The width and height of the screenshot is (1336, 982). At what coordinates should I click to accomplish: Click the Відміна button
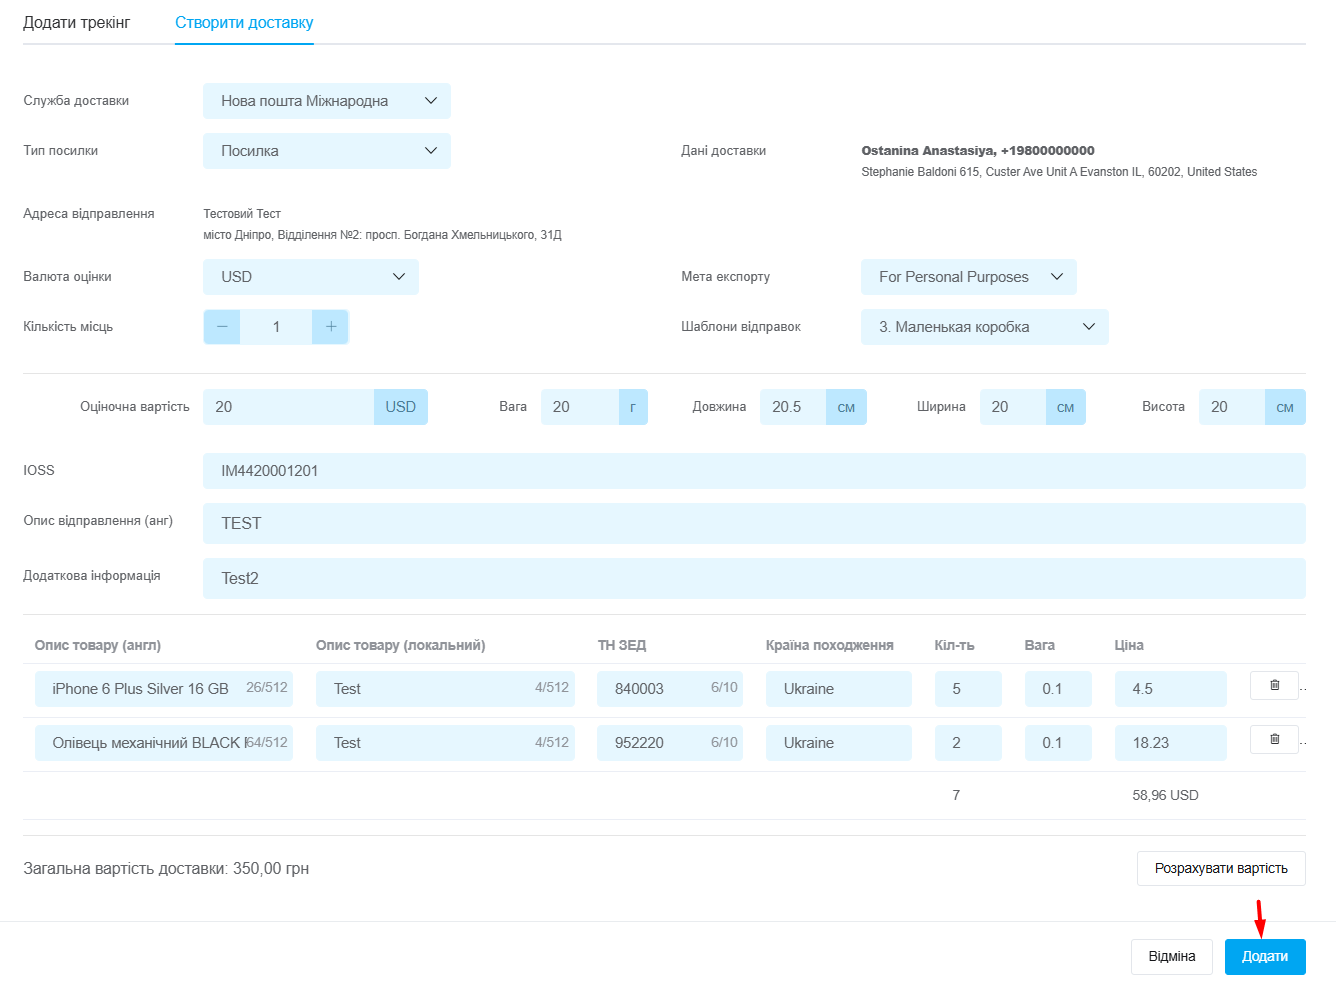(x=1172, y=957)
